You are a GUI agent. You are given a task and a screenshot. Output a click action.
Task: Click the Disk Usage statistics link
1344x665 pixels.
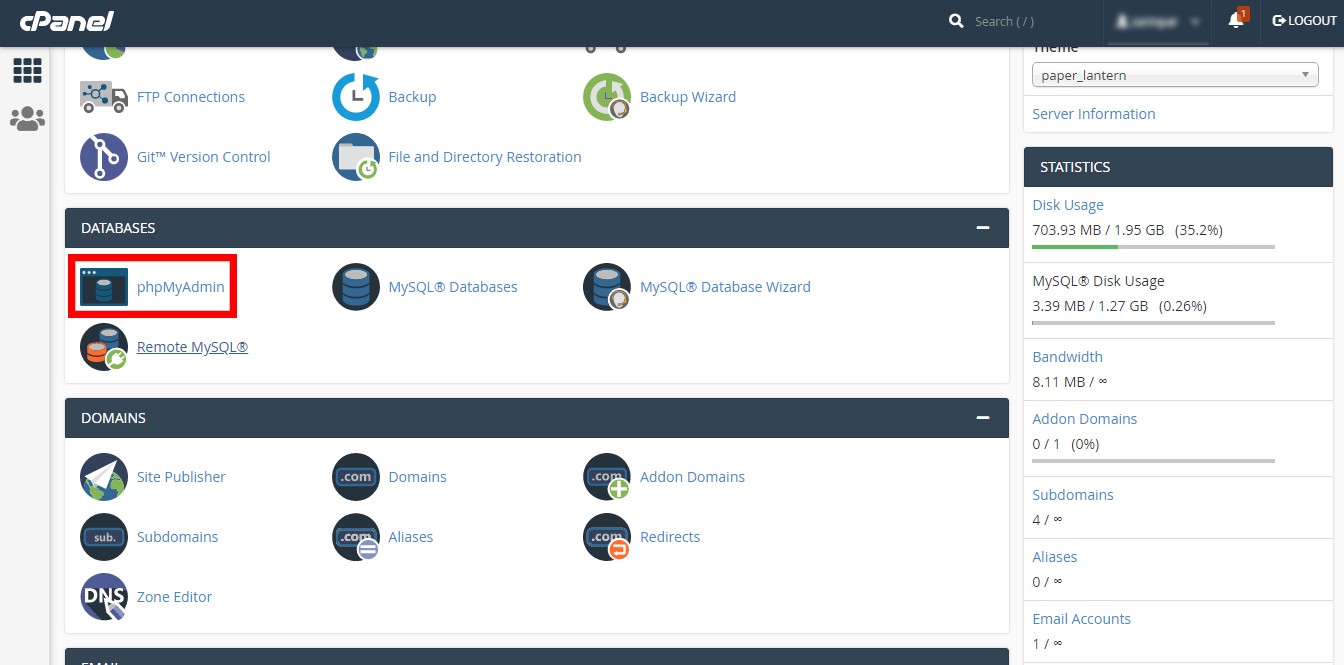click(1068, 205)
